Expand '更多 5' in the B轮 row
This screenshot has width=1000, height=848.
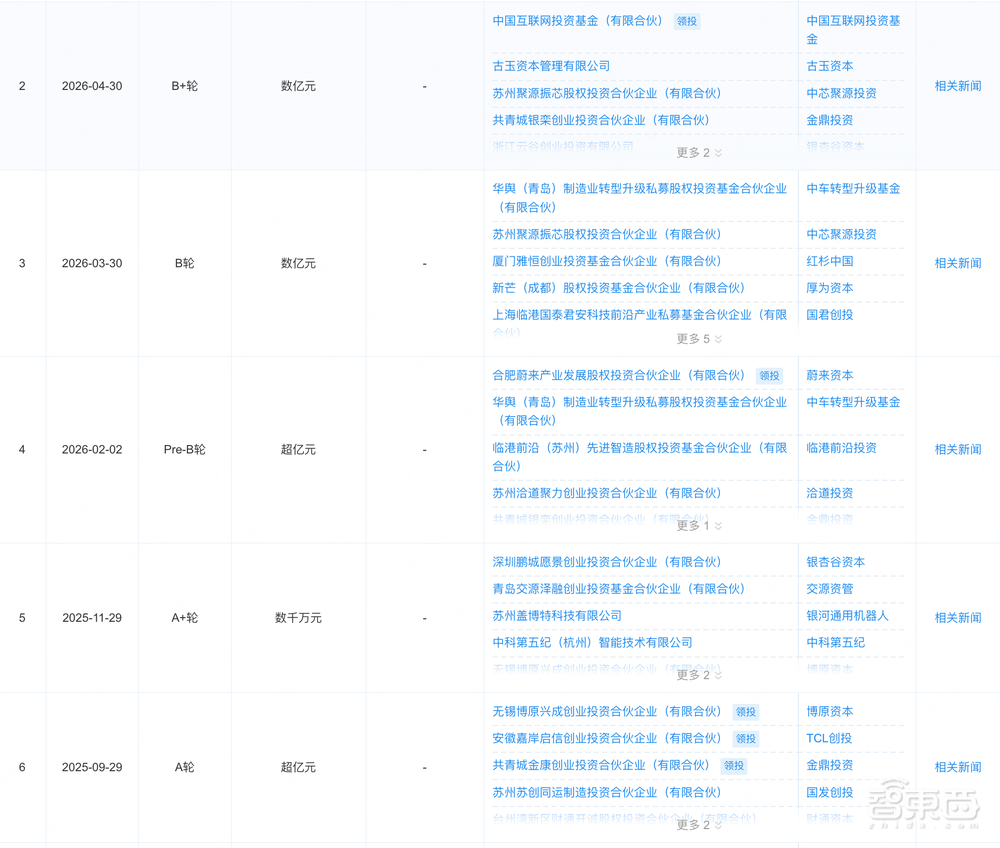(699, 339)
